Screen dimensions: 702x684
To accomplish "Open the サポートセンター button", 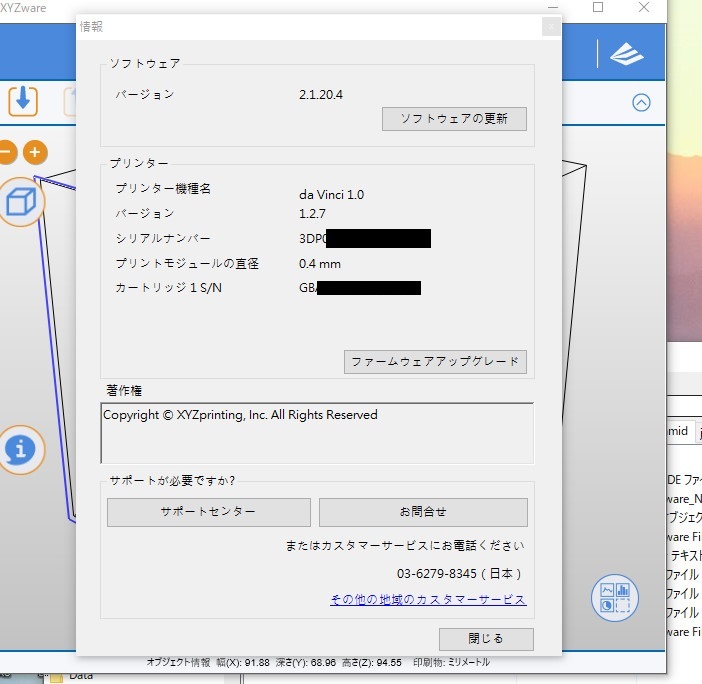I will (208, 512).
